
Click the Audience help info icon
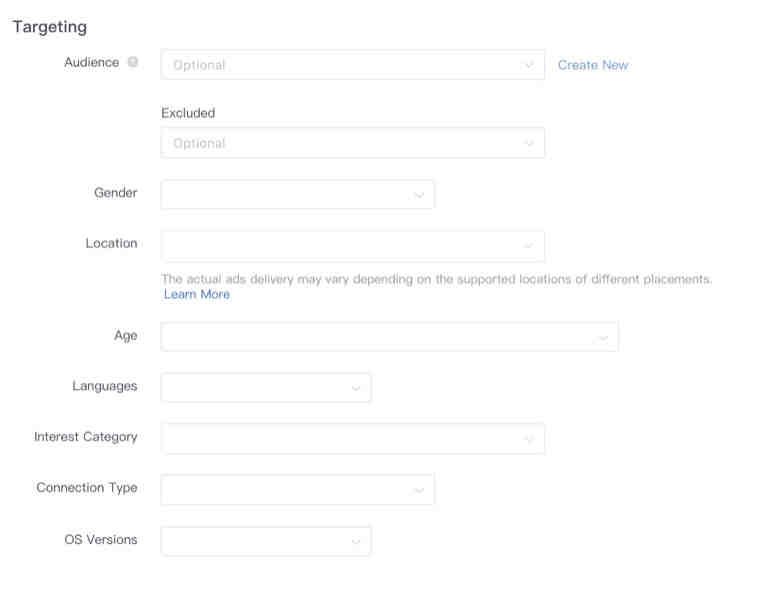coord(132,62)
